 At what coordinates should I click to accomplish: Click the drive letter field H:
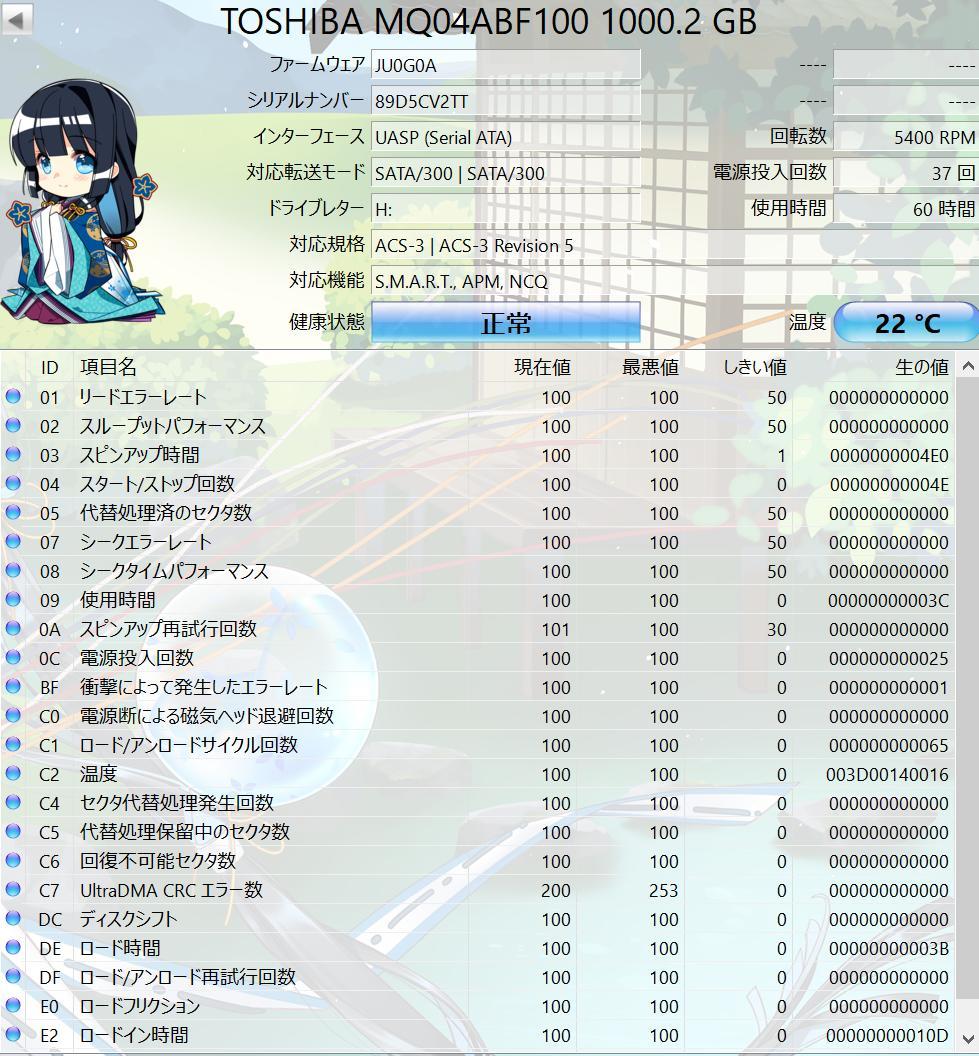point(506,209)
